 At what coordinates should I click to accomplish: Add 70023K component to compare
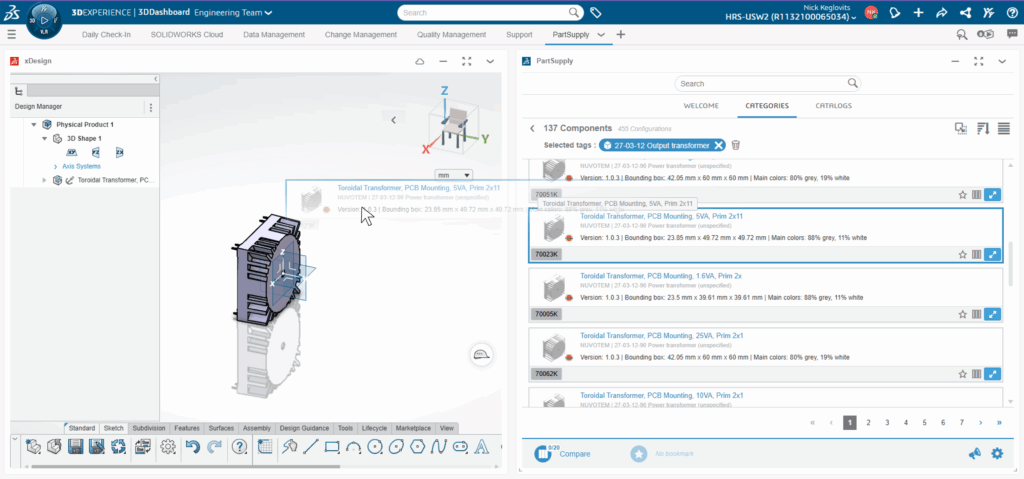[x=977, y=254]
